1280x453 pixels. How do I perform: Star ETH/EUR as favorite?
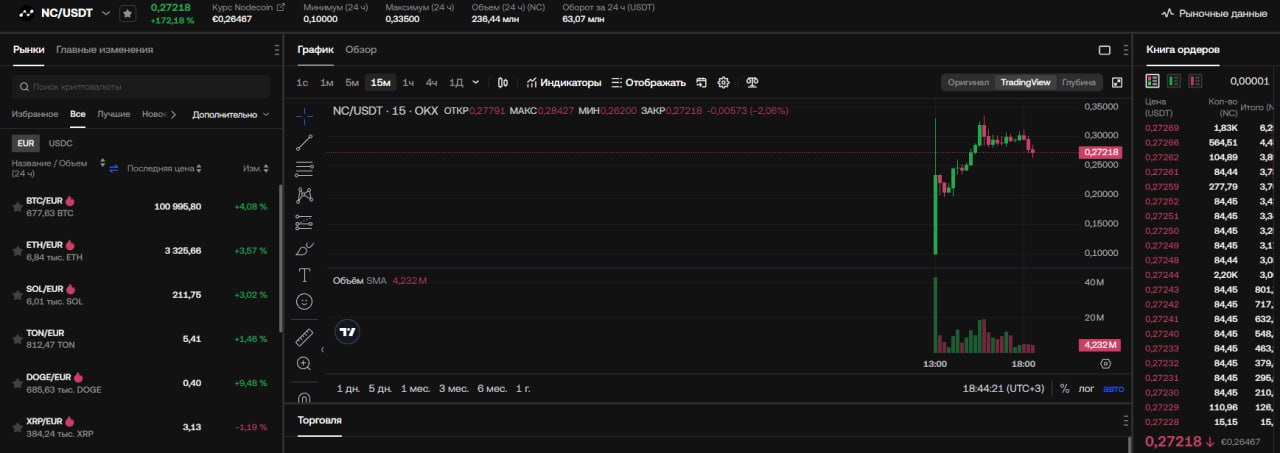(17, 250)
